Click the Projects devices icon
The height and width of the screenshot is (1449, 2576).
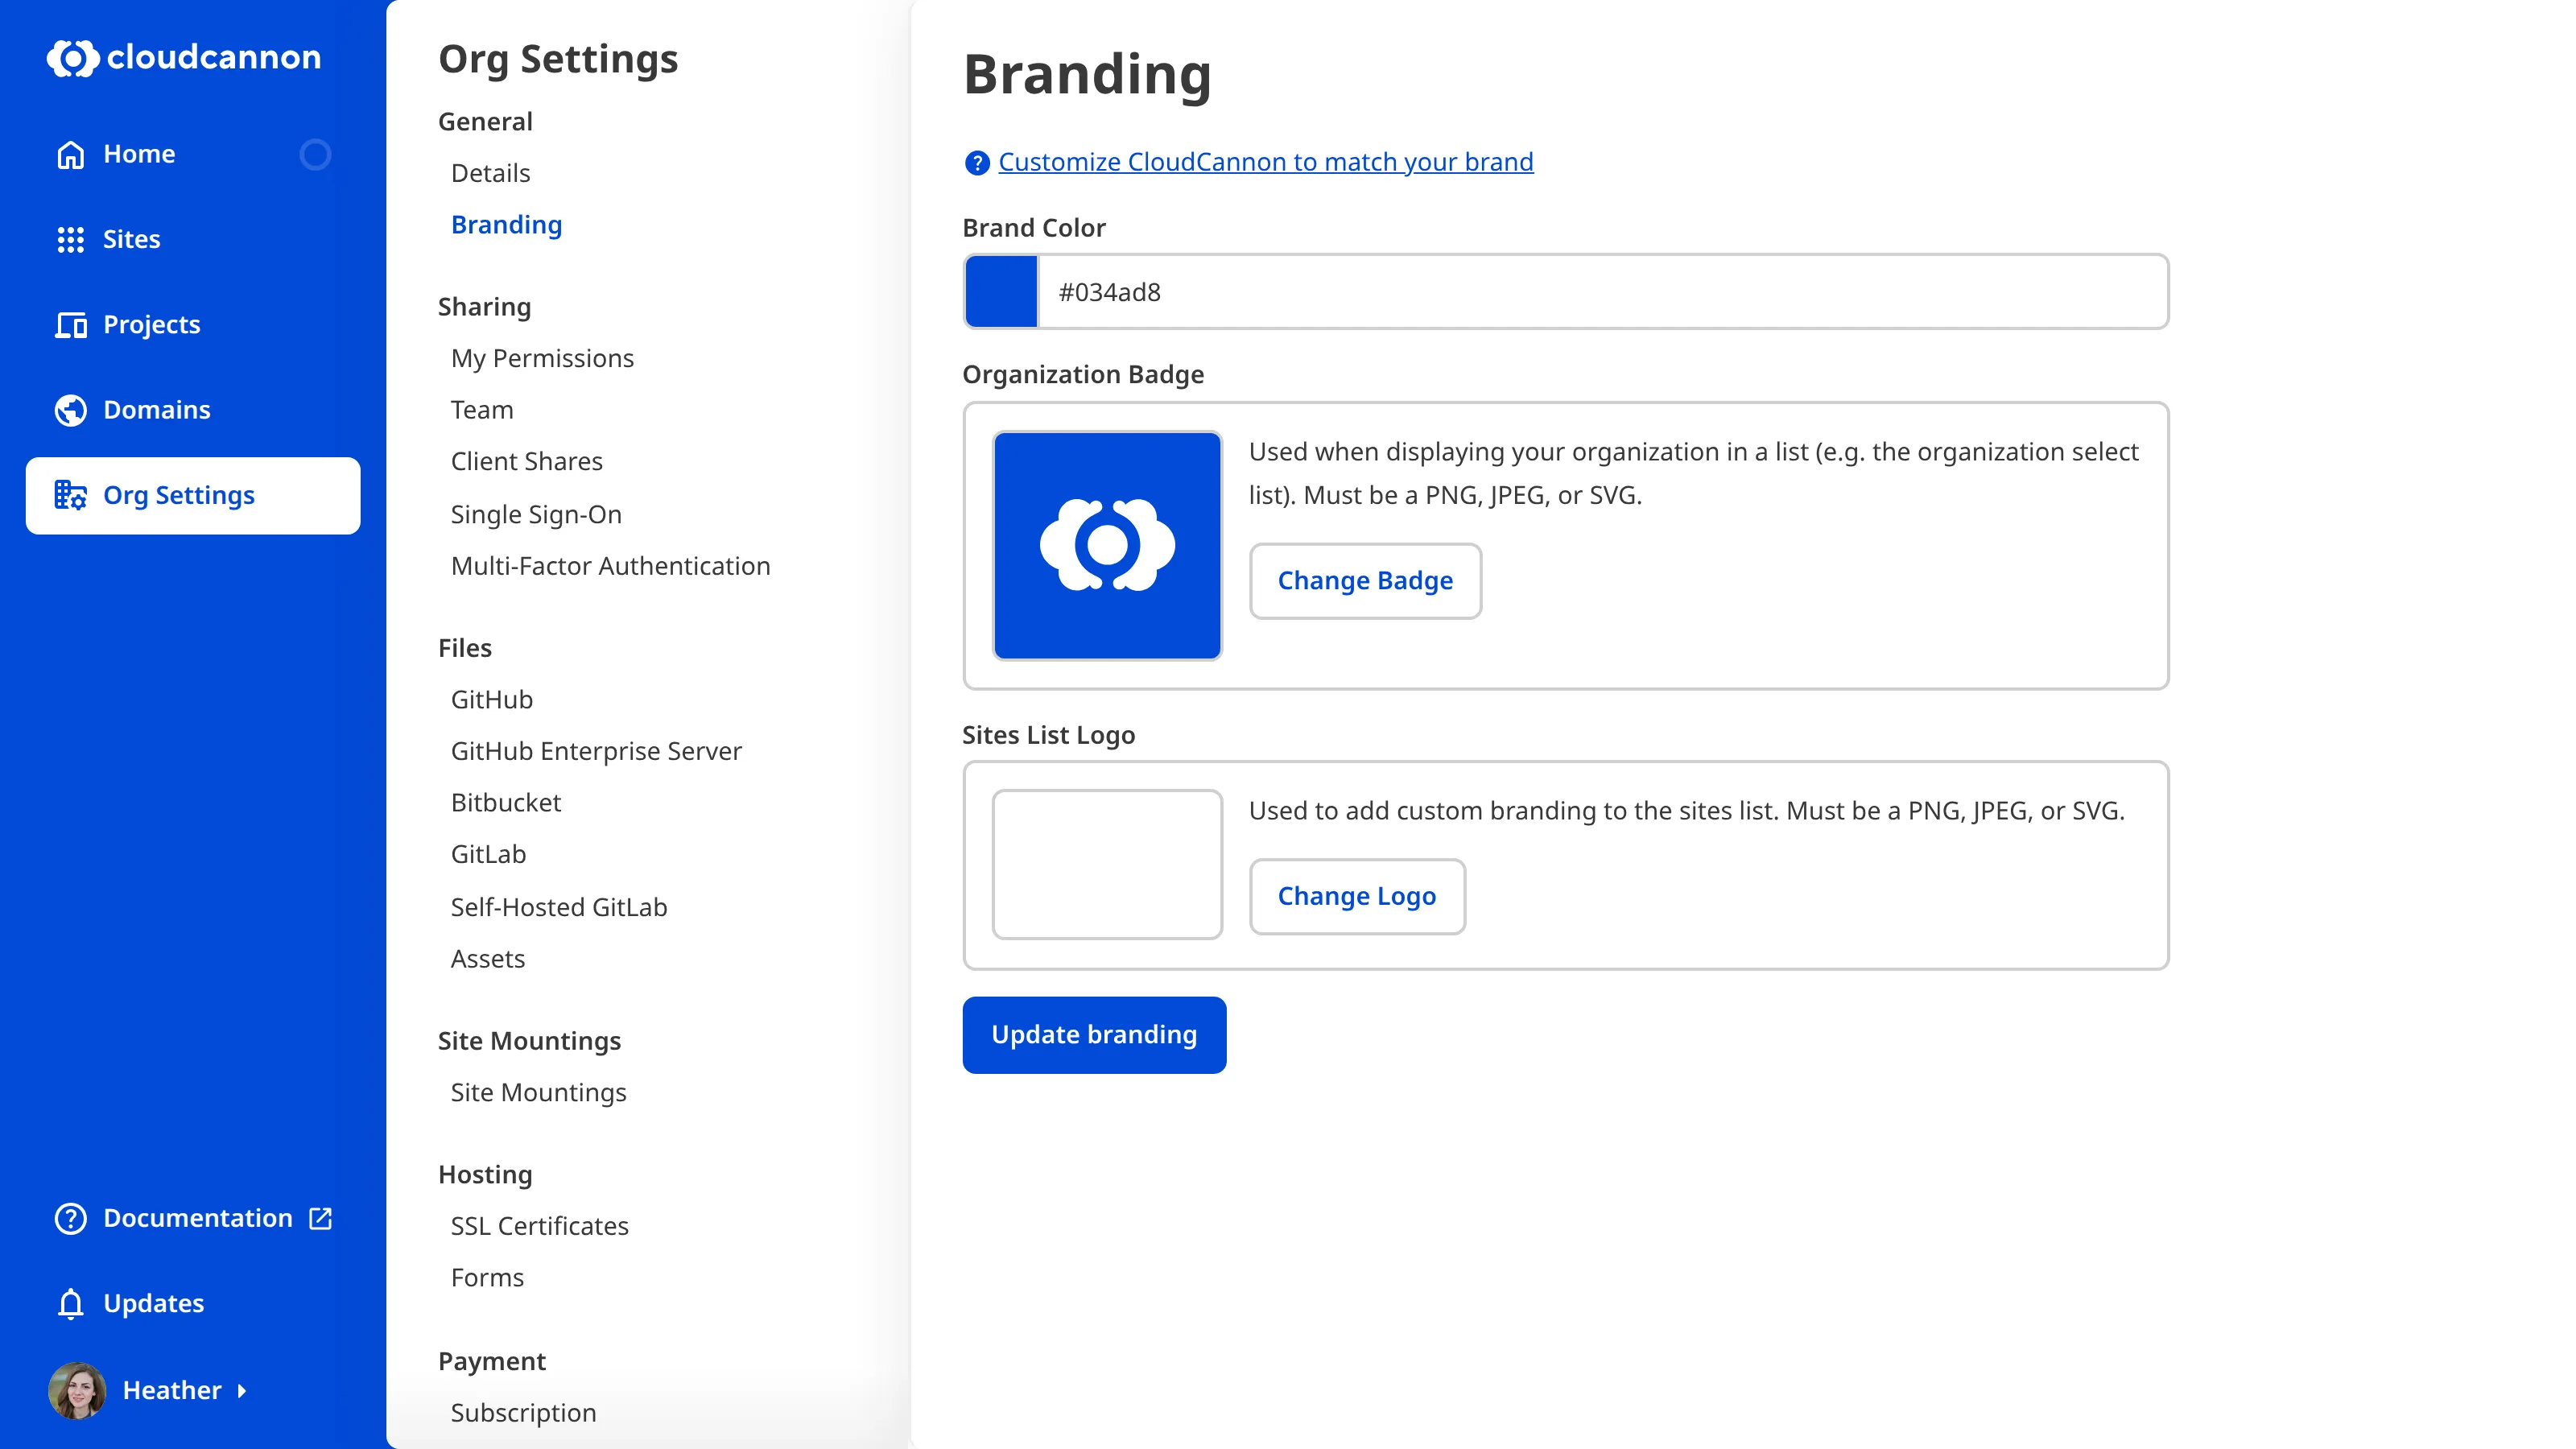coord(70,325)
